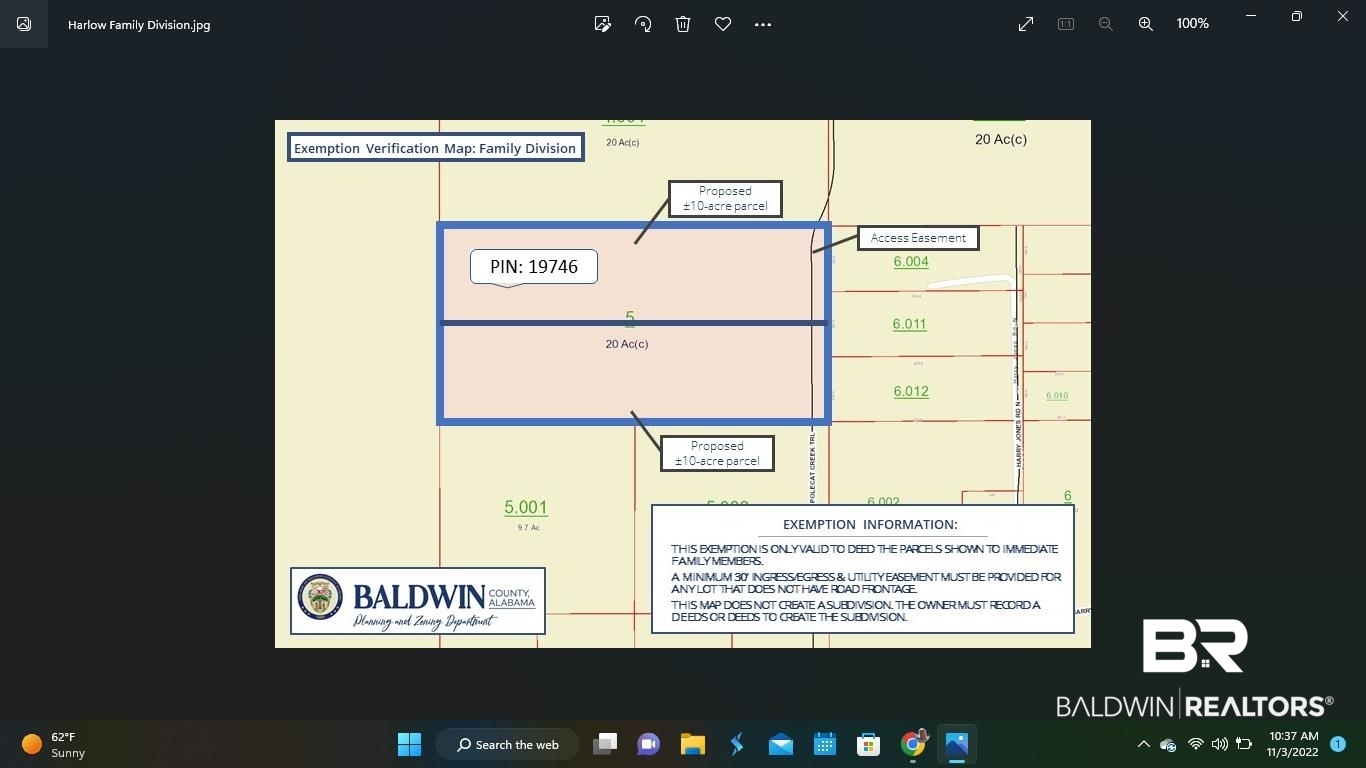1366x768 pixels.
Task: Open the blue lightning-bolt app on the taskbar
Action: click(737, 744)
